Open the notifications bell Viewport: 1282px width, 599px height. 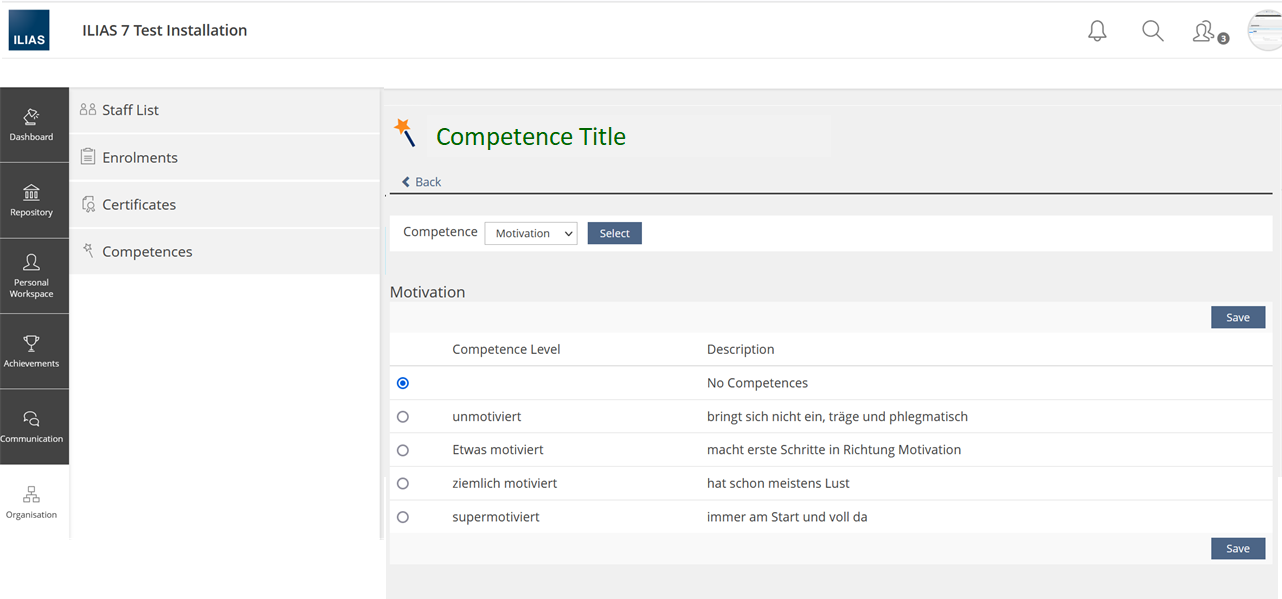coord(1097,31)
